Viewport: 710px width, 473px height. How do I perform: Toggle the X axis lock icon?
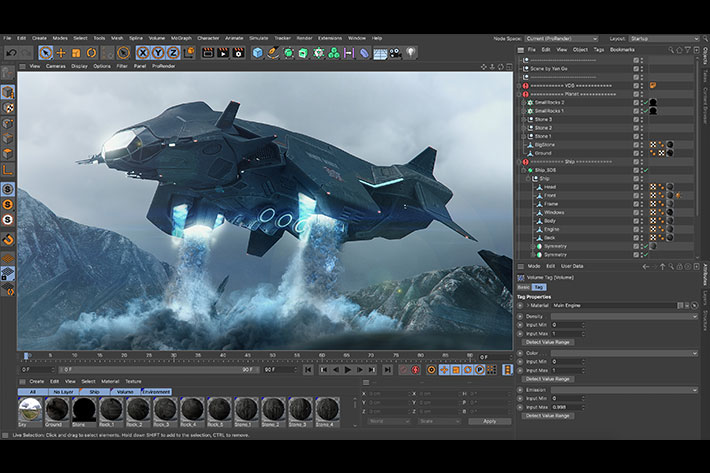142,52
